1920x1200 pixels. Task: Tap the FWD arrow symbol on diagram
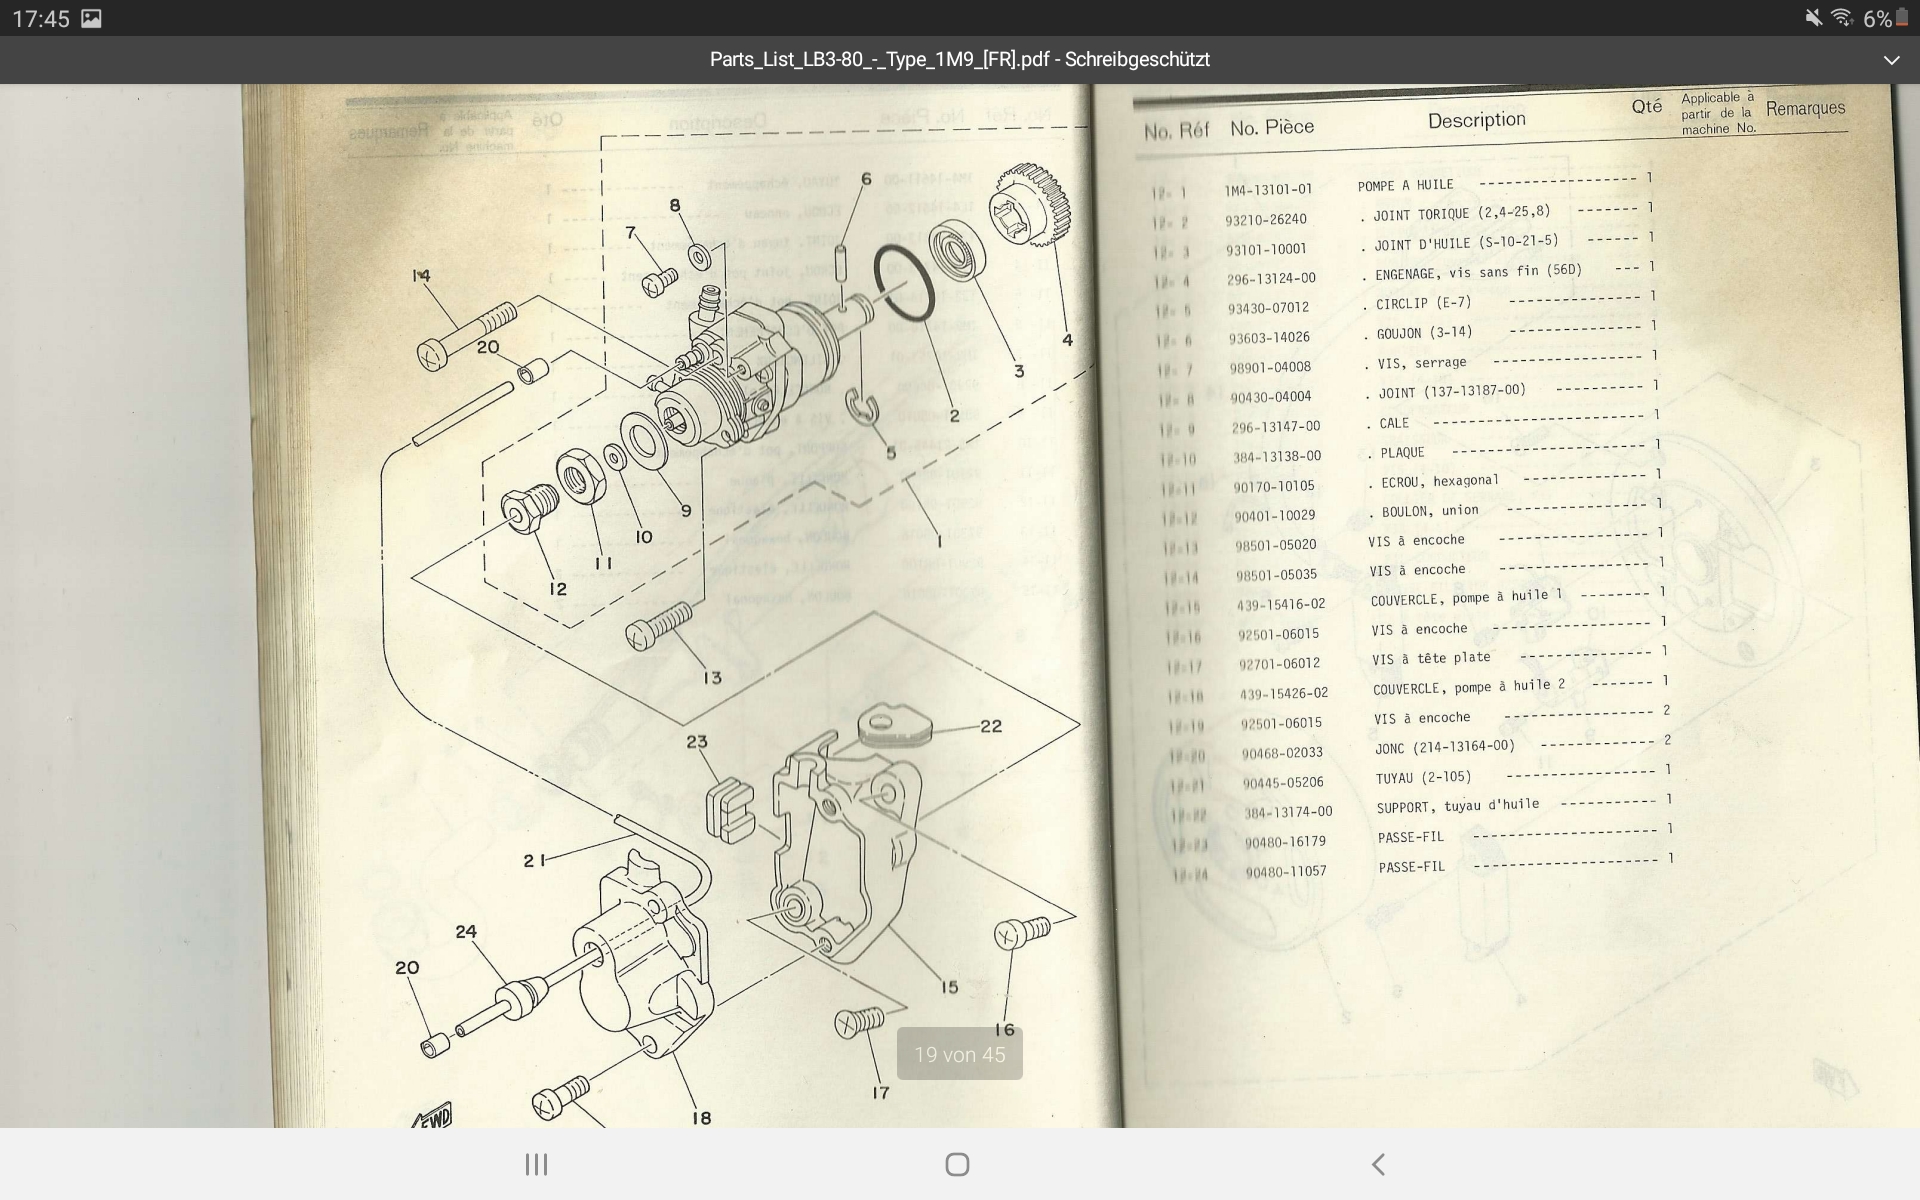tap(433, 1115)
